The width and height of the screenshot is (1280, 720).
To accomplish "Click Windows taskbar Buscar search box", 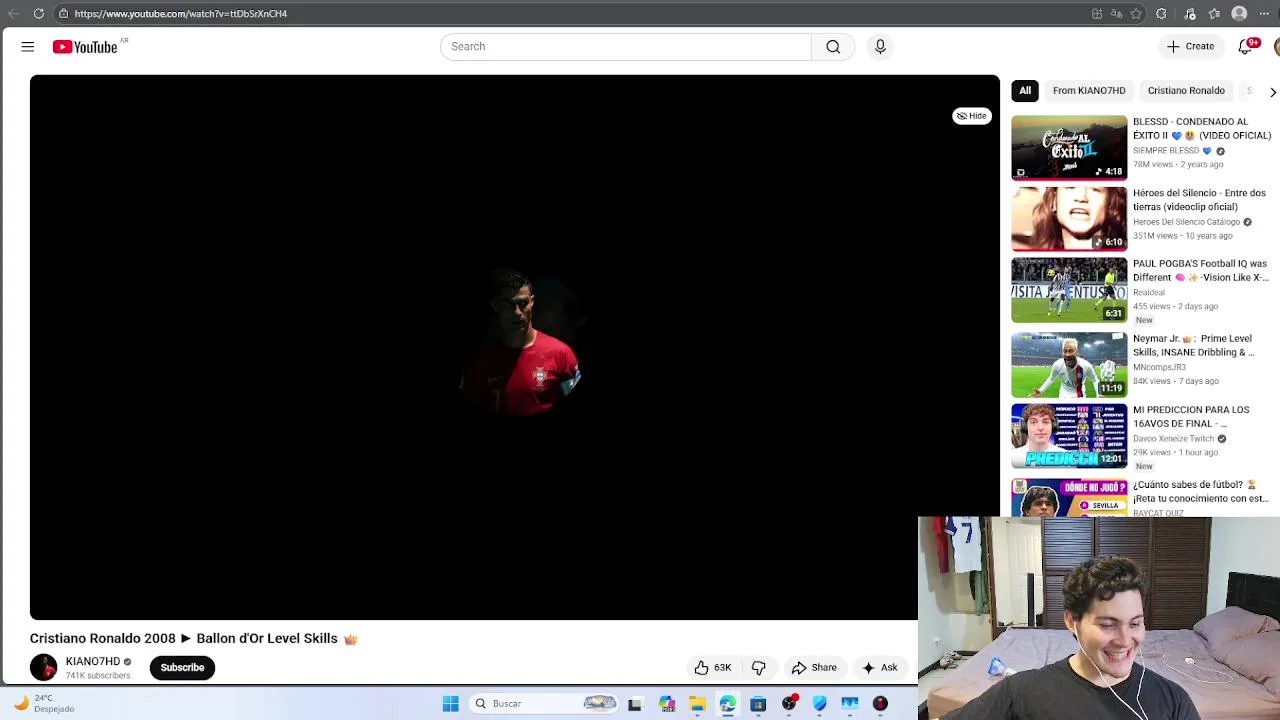I will (x=545, y=704).
